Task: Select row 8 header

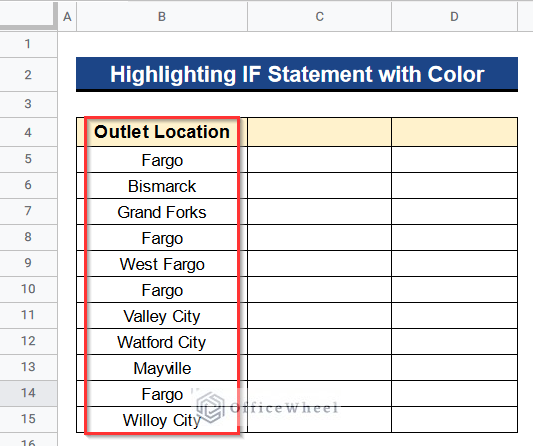Action: [28, 237]
